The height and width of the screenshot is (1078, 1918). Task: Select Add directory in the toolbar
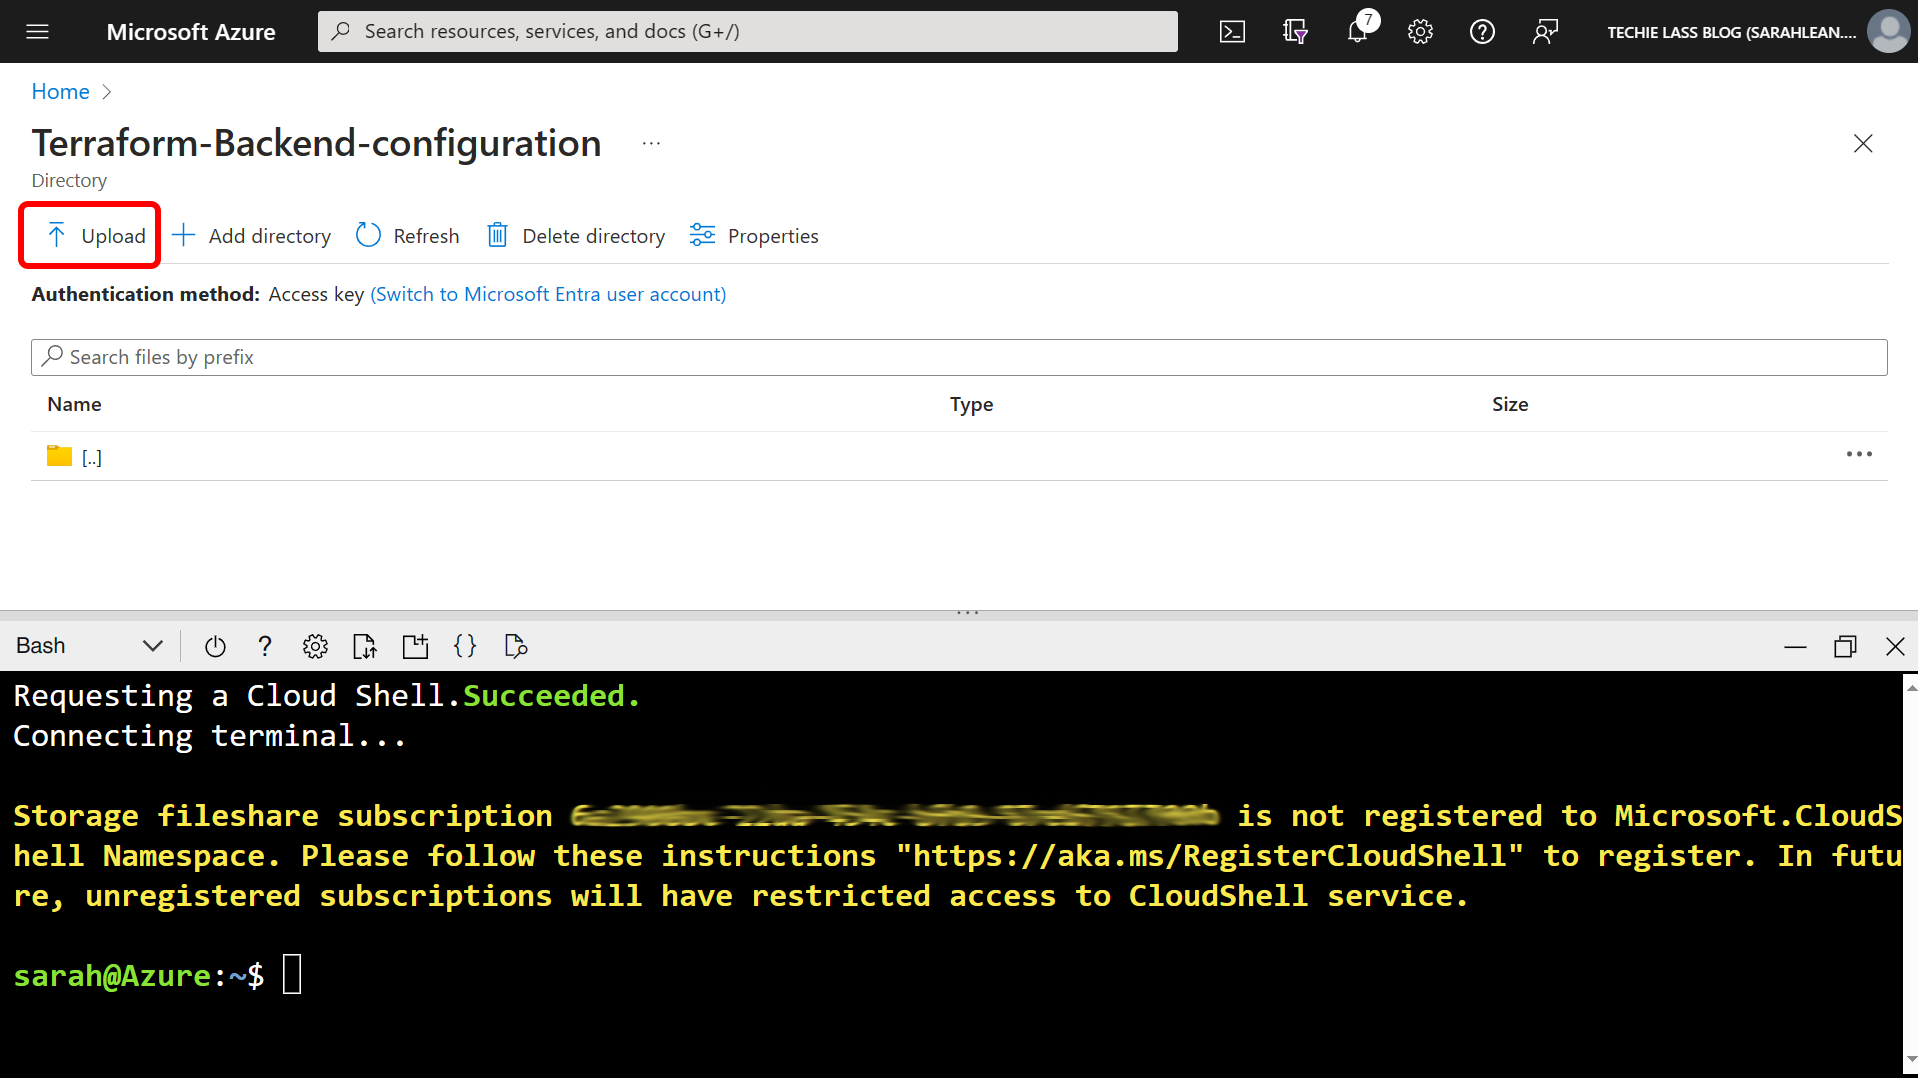[250, 235]
